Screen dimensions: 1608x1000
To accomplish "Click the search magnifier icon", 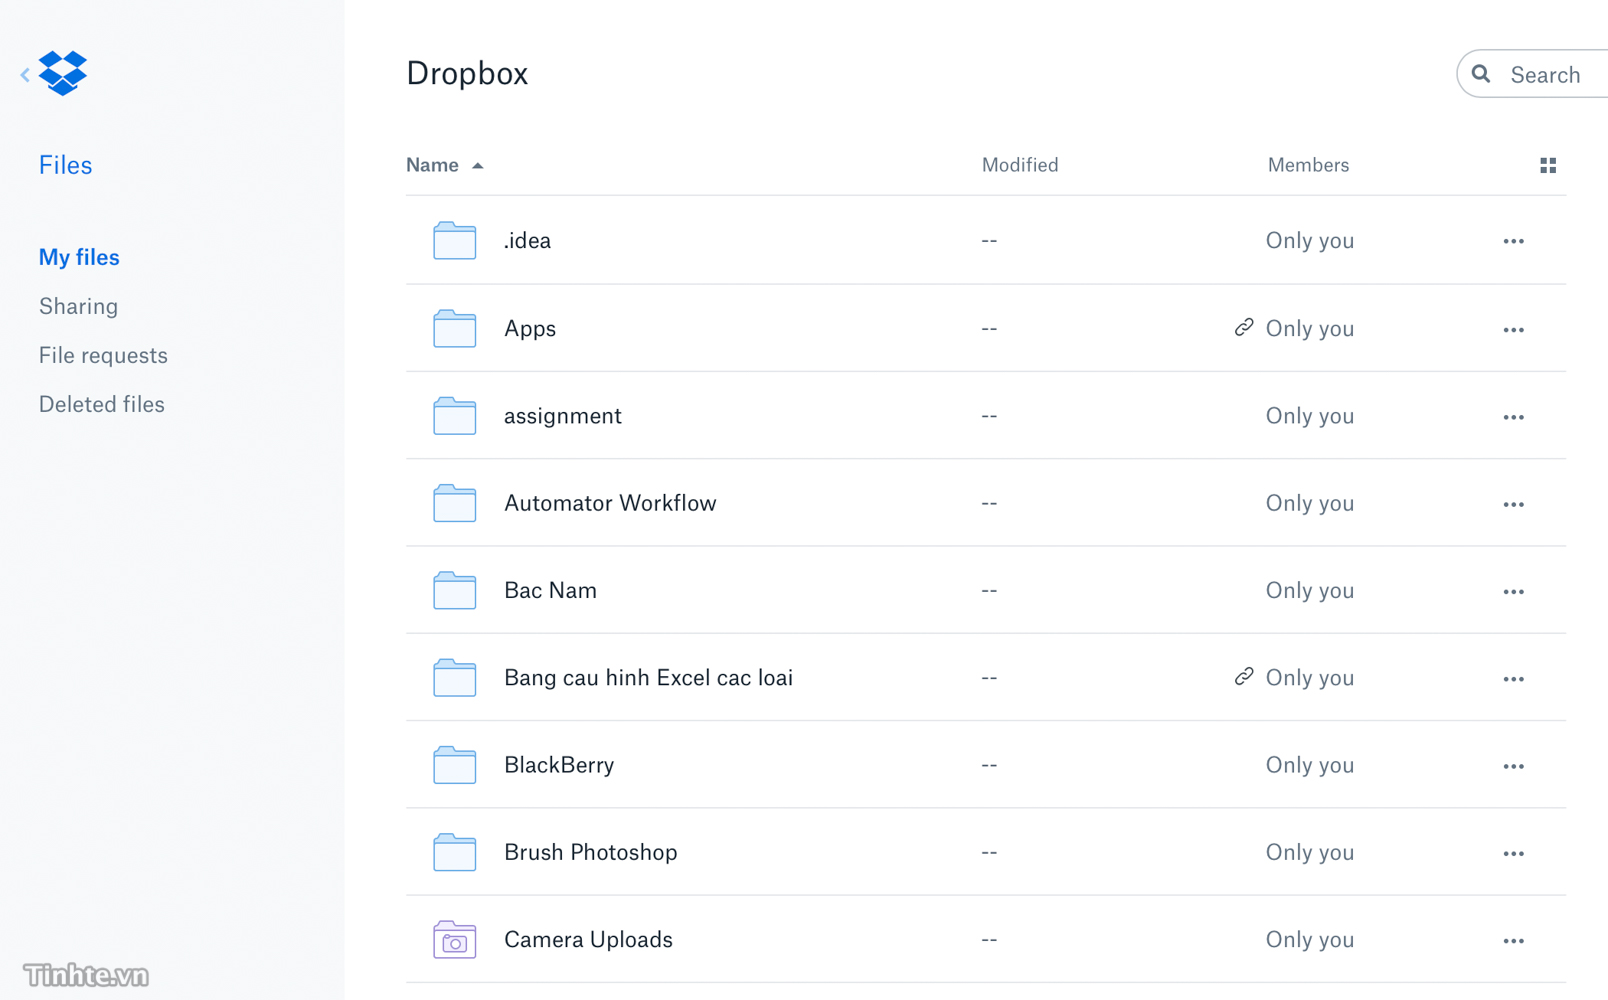I will click(x=1481, y=74).
